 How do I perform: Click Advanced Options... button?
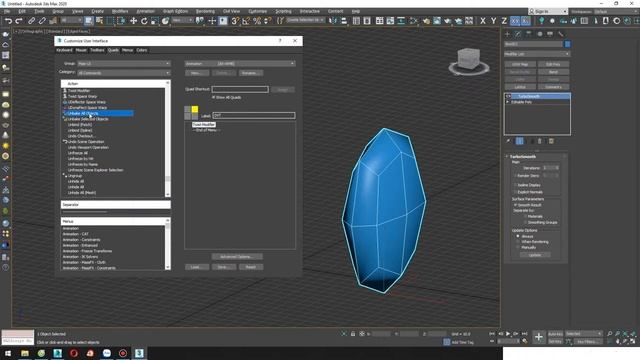237,257
